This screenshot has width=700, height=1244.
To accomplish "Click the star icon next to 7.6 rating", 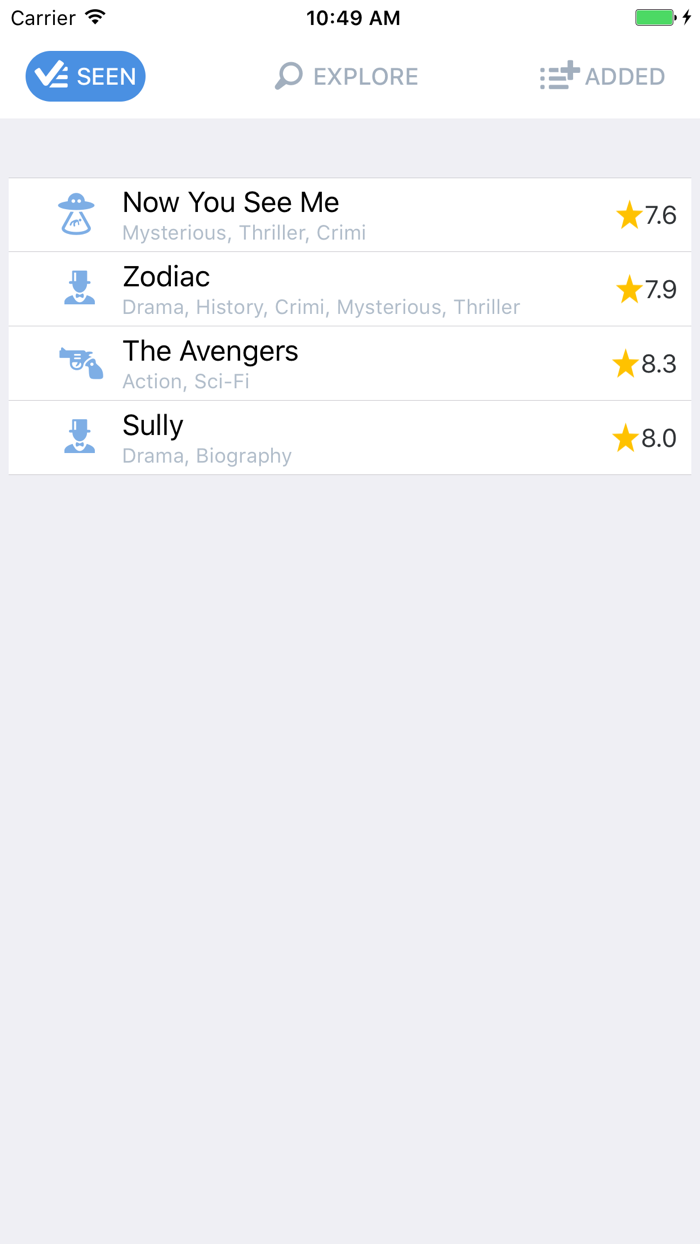I will tap(629, 214).
